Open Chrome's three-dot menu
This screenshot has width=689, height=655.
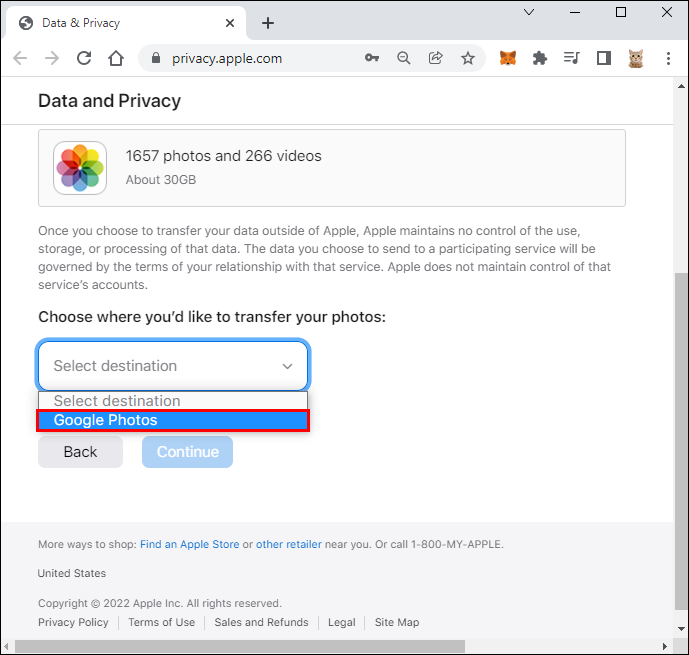pyautogui.click(x=668, y=58)
